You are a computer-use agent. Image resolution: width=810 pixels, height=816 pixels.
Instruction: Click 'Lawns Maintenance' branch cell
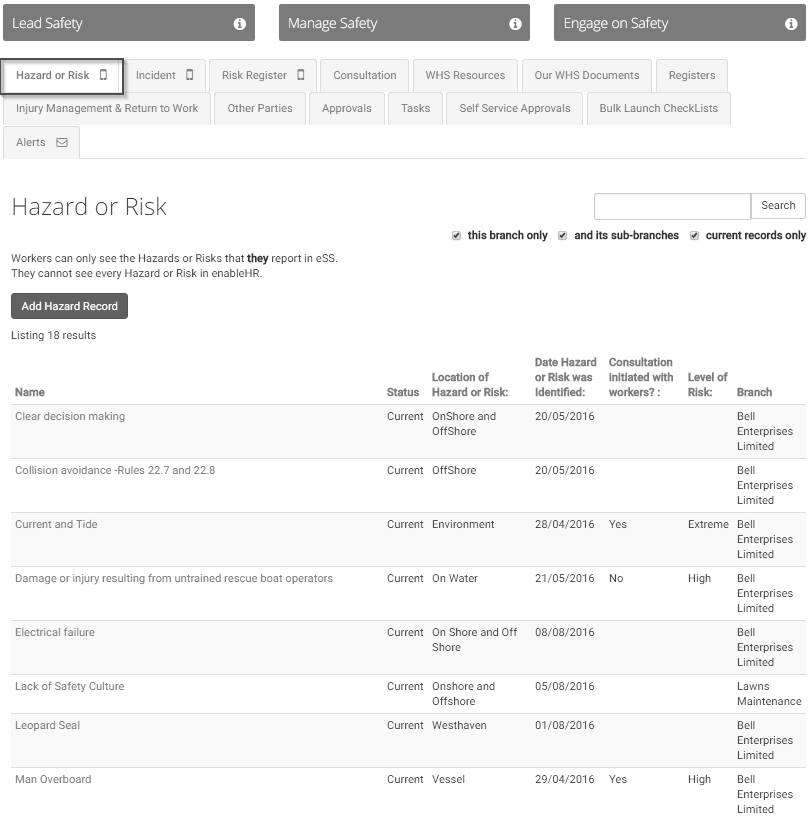[x=769, y=694]
